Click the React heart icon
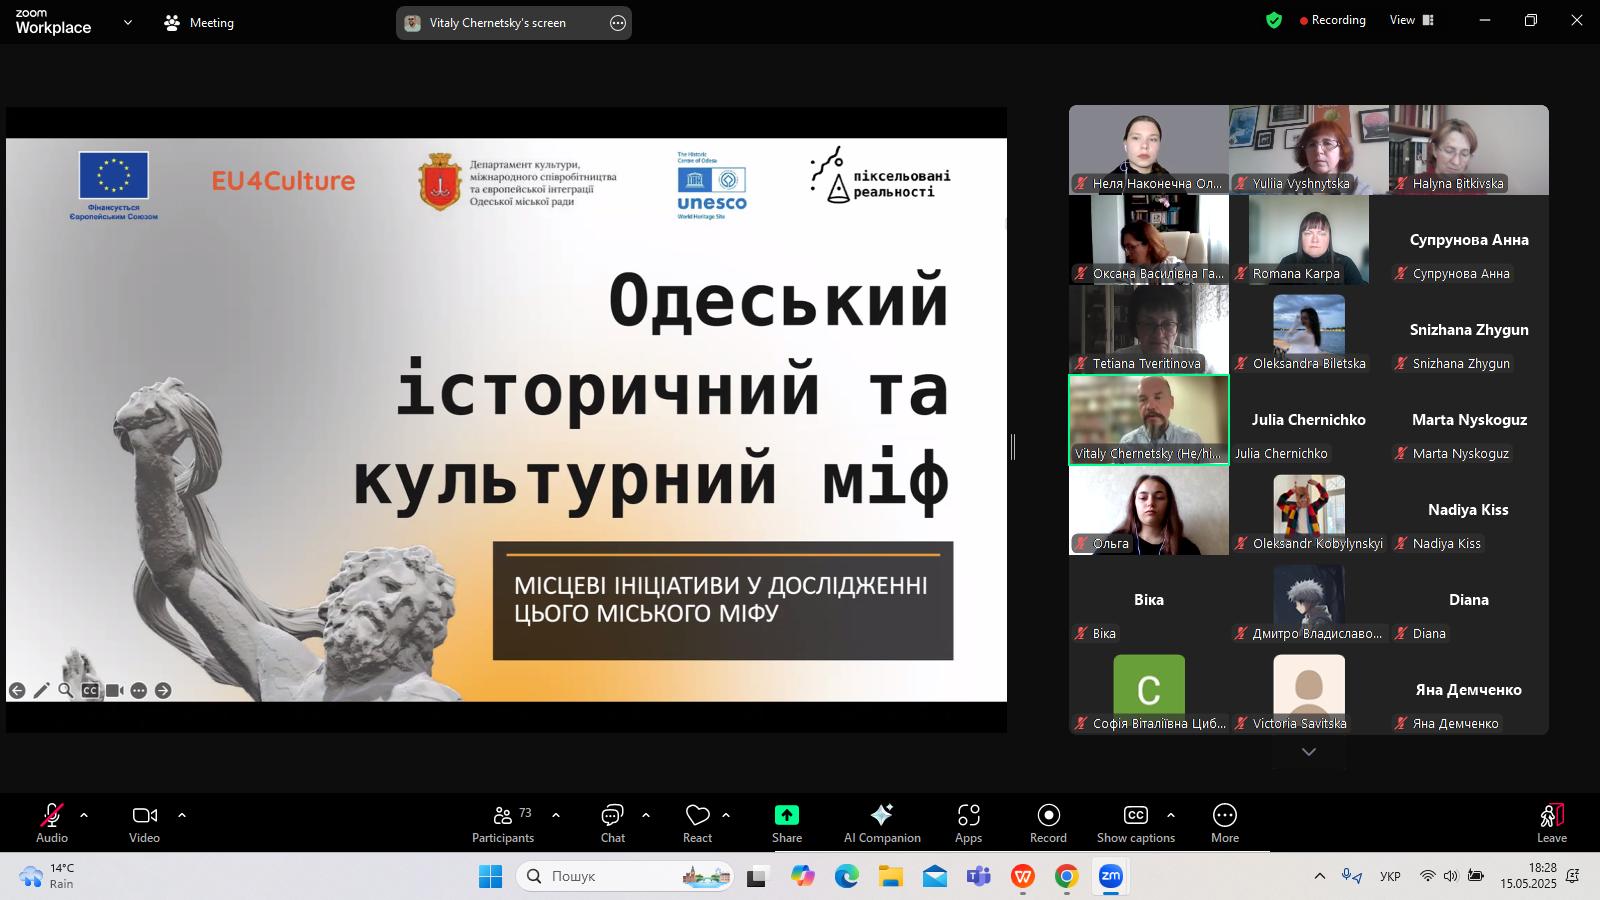Image resolution: width=1600 pixels, height=900 pixels. pos(697,823)
